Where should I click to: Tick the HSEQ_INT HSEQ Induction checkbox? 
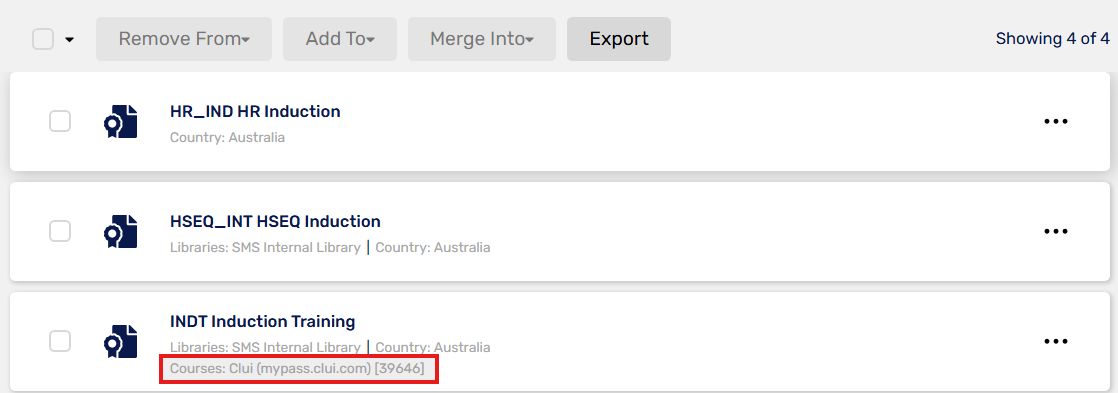pos(60,231)
